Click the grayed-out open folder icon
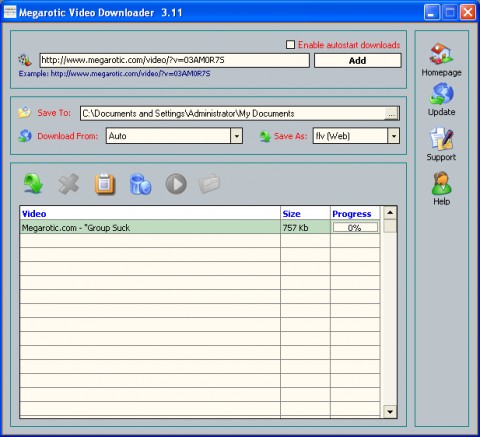 209,184
